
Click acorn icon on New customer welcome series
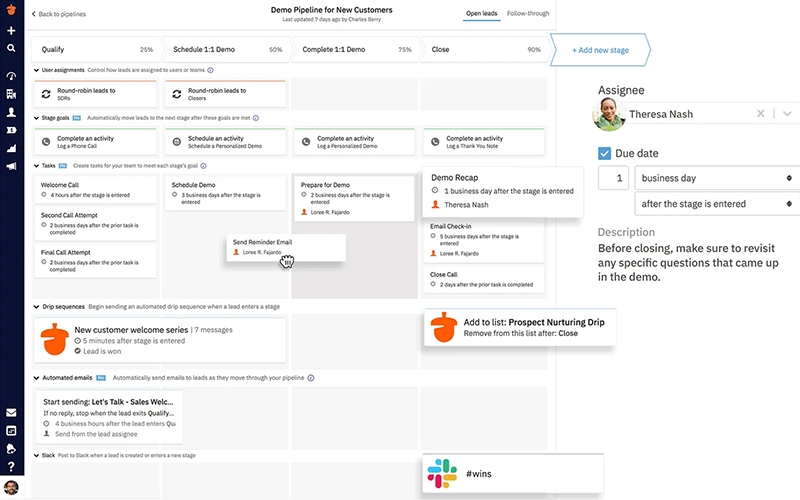click(55, 339)
